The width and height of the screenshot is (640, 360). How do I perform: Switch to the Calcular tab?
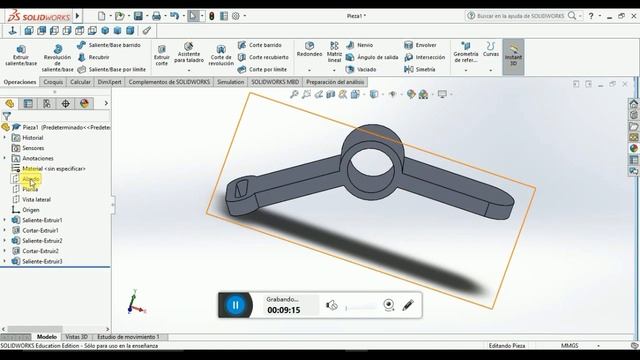pyautogui.click(x=80, y=82)
